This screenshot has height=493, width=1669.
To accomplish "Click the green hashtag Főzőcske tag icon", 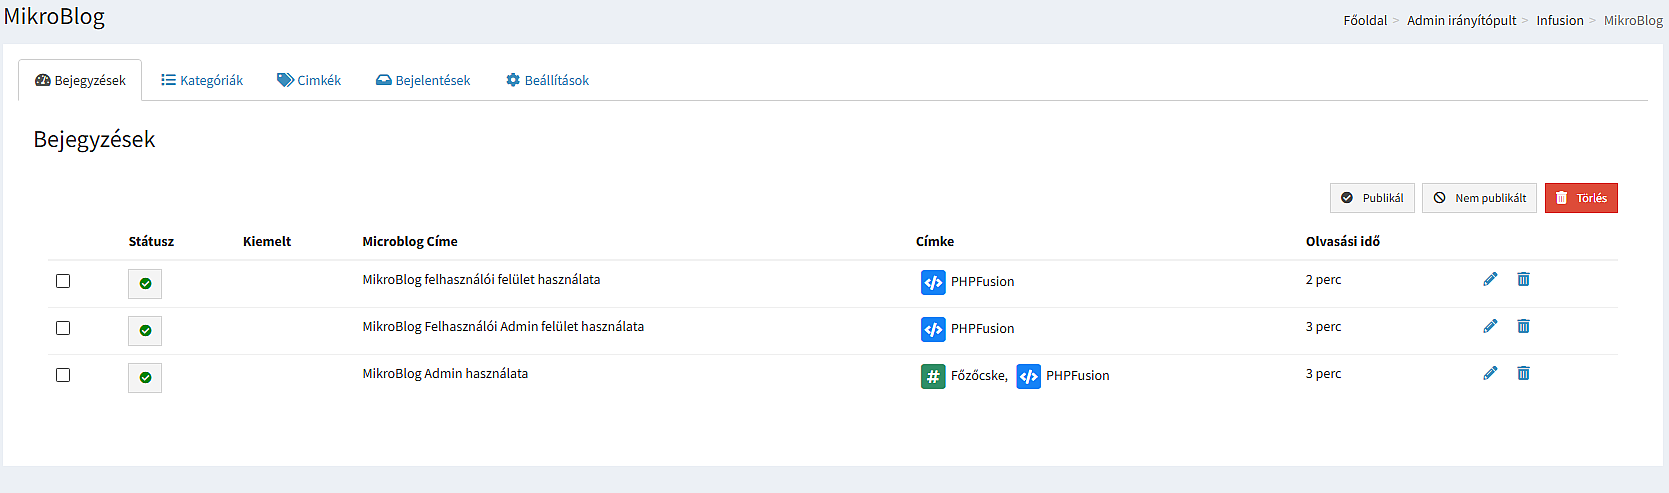I will [x=933, y=376].
